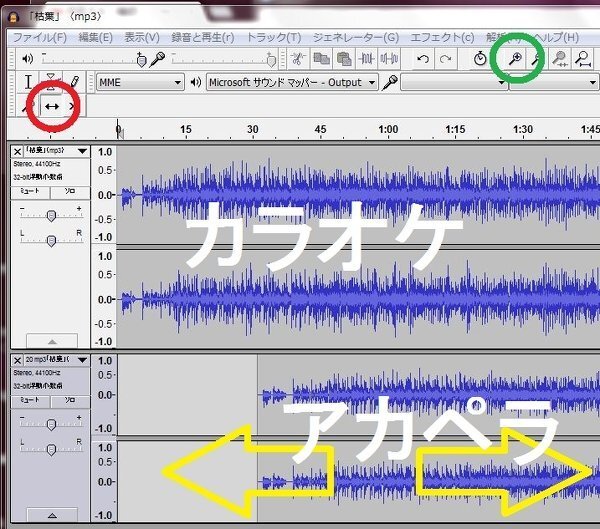This screenshot has width=600, height=529.
Task: Click the second track's 'Stereo, 44100Hz' info text
Action: point(37,372)
